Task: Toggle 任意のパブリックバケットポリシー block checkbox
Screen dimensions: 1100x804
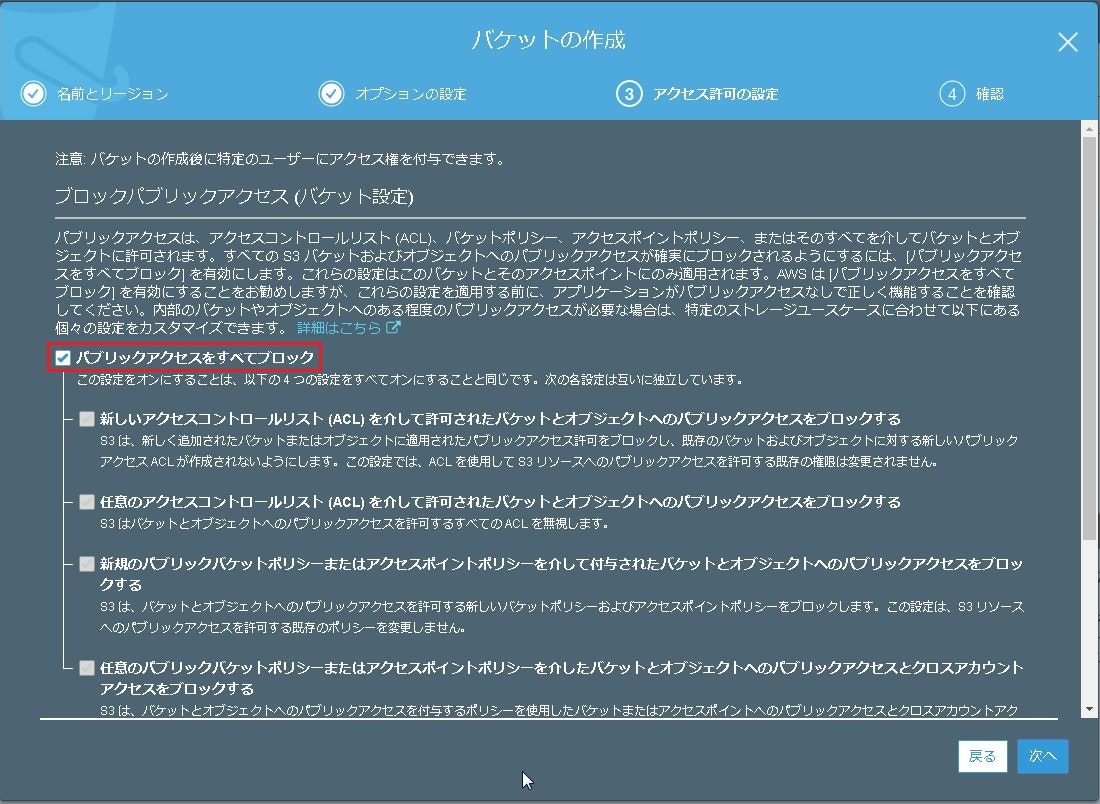Action: [x=86, y=667]
